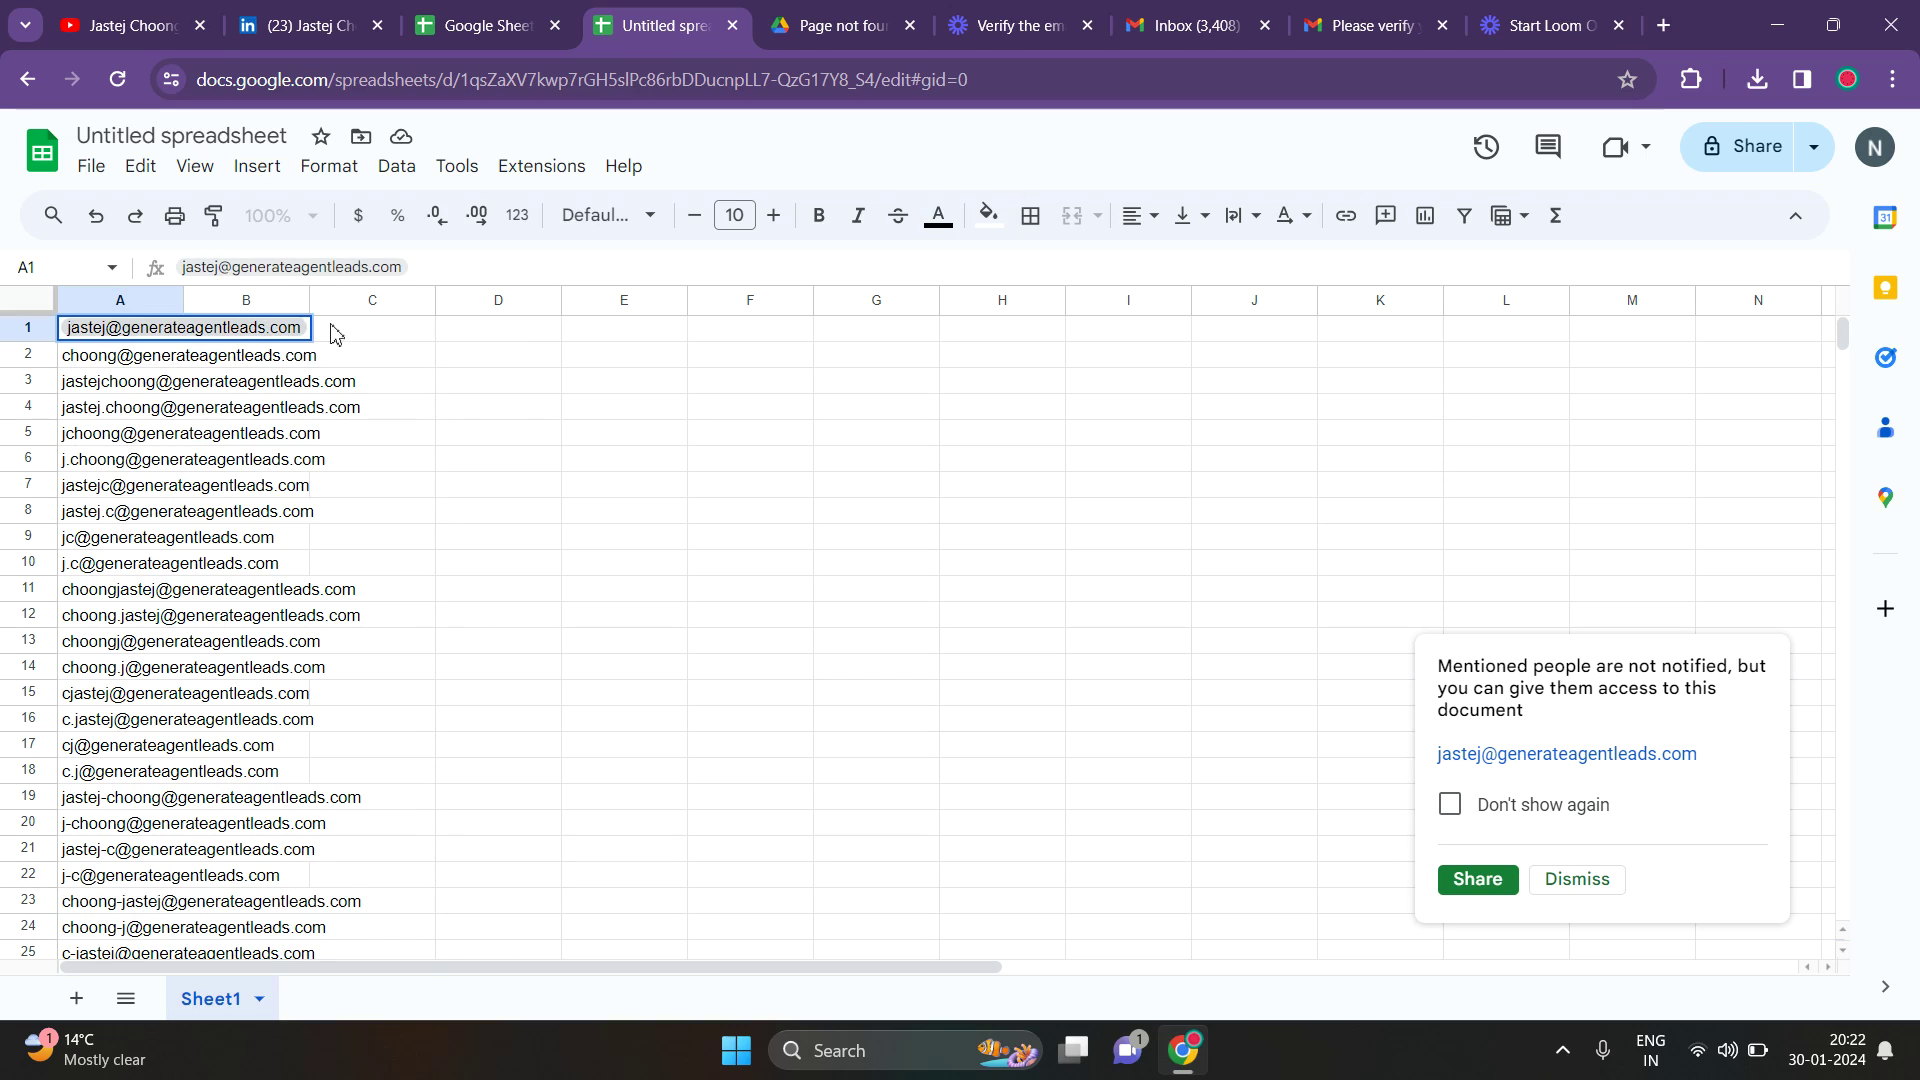Click the insert chart icon
Viewport: 1920px width, 1080px height.
[x=1425, y=216]
